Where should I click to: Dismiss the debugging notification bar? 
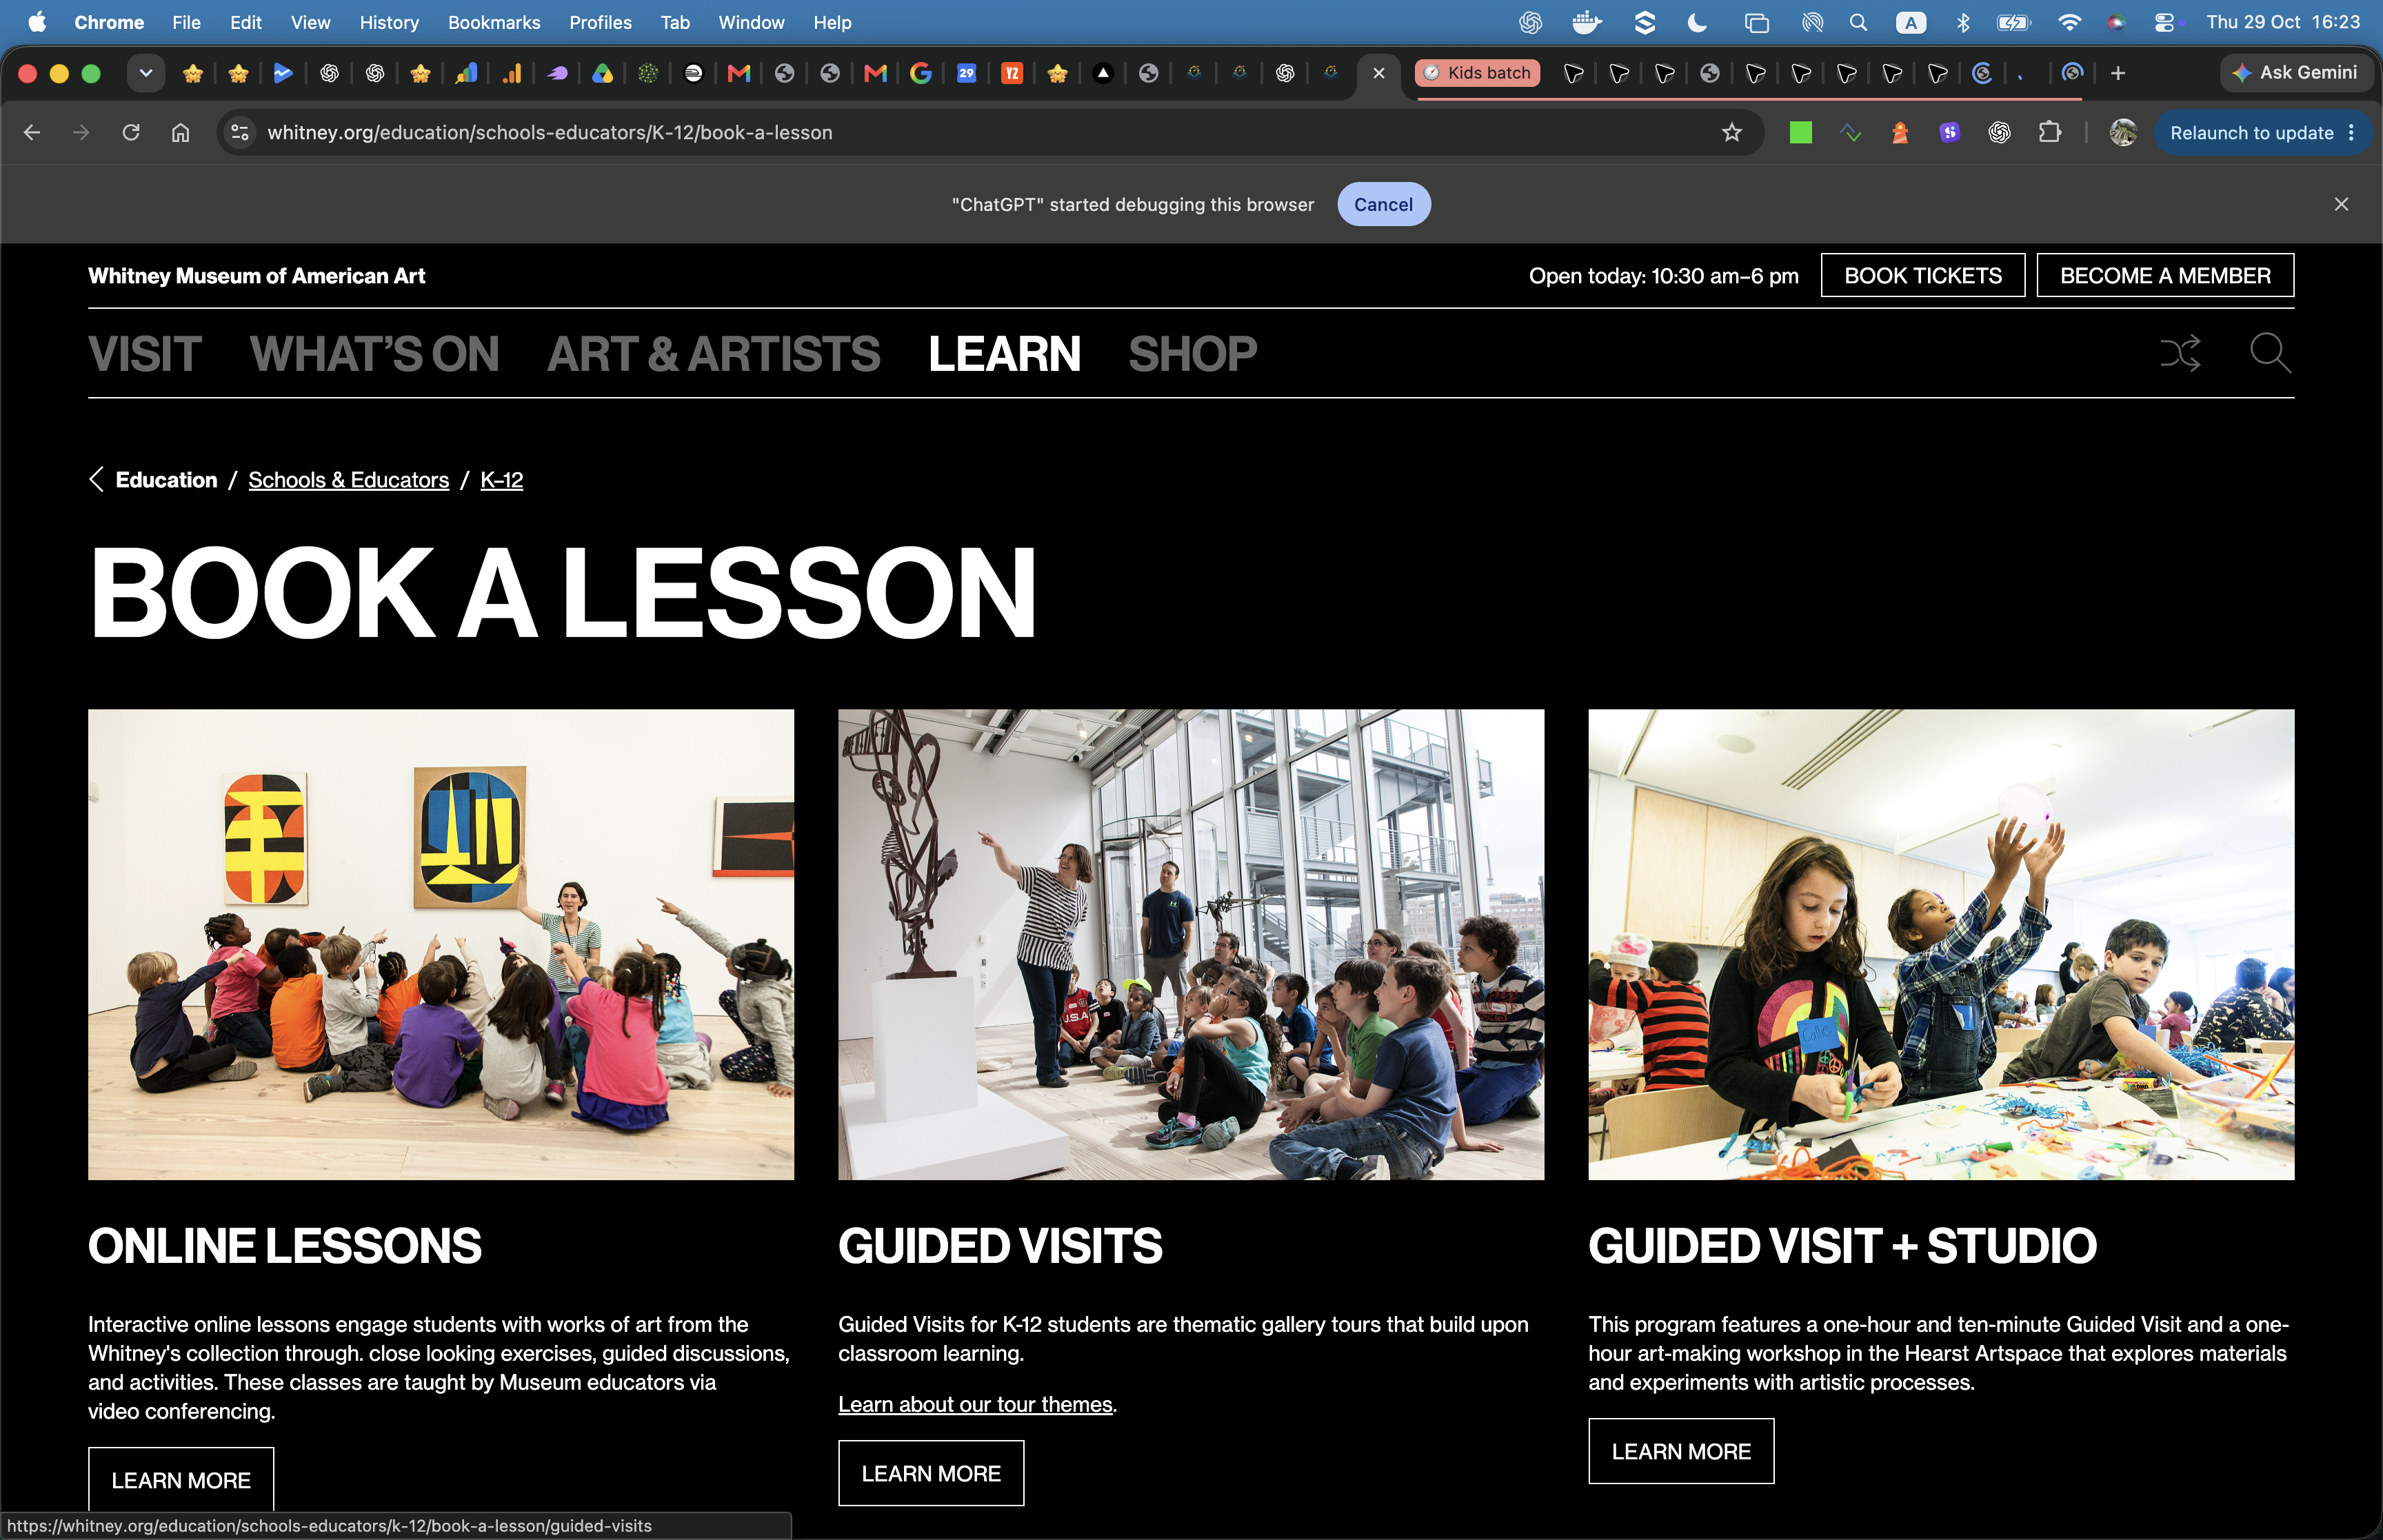(x=2341, y=204)
